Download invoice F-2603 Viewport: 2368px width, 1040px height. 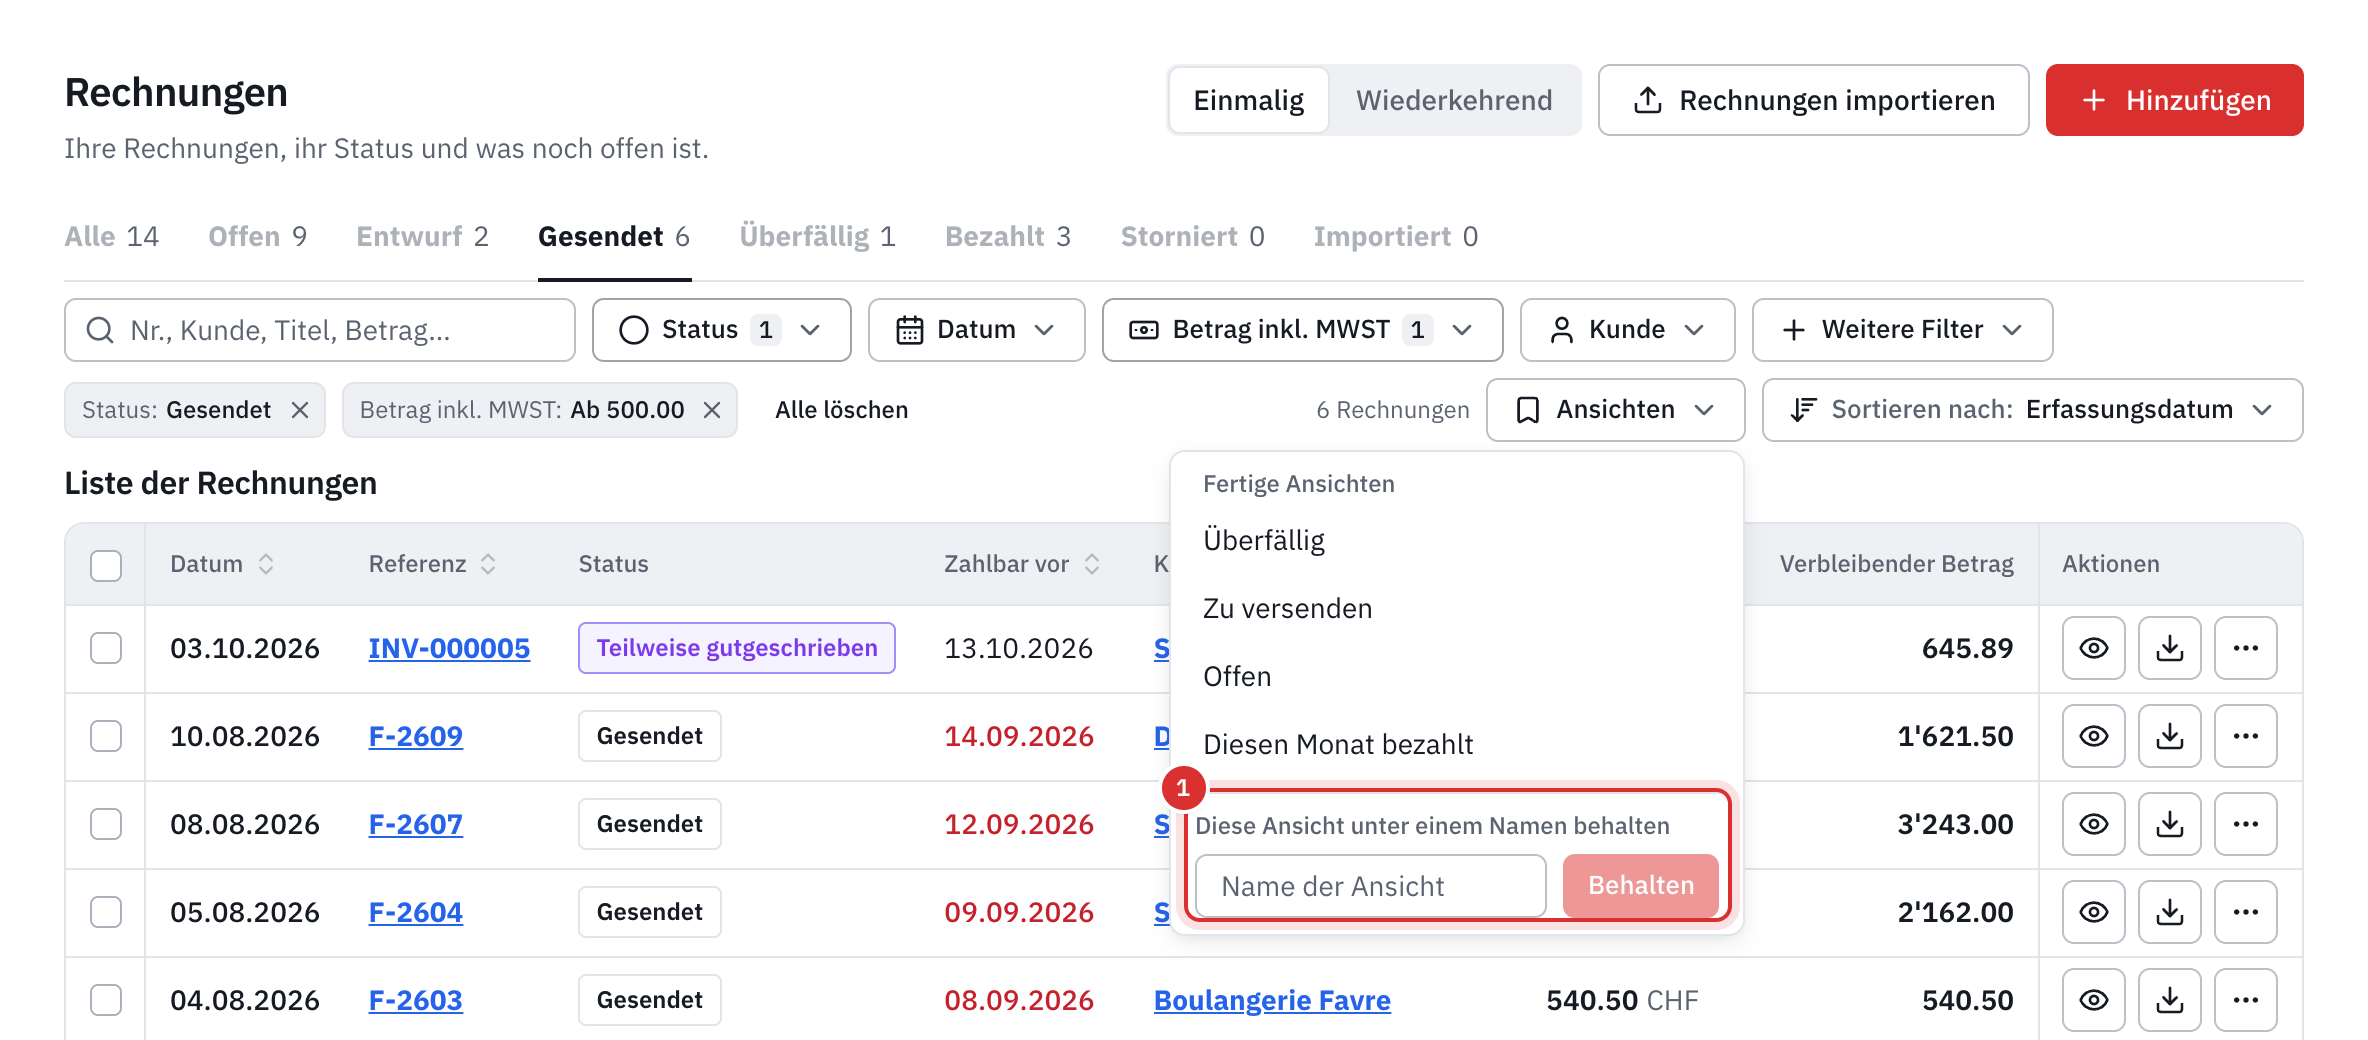coord(2169,1000)
